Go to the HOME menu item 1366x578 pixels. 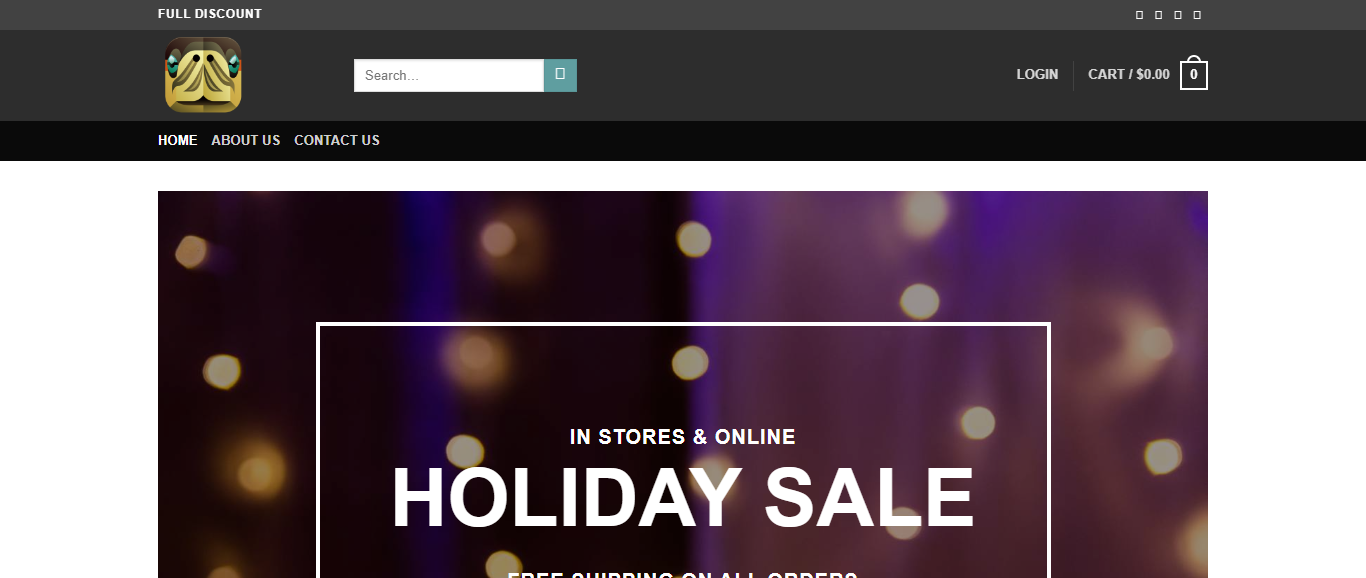[x=177, y=140]
